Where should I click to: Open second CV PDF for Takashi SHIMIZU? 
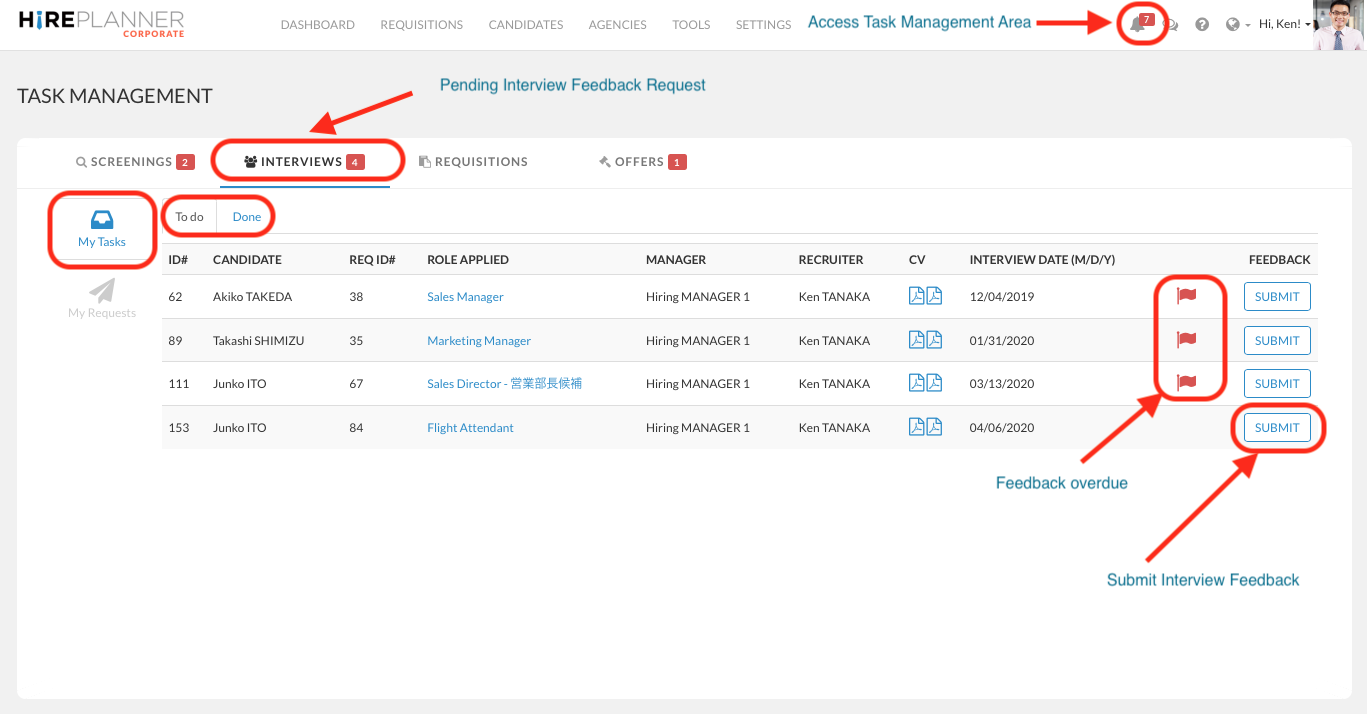(x=935, y=340)
